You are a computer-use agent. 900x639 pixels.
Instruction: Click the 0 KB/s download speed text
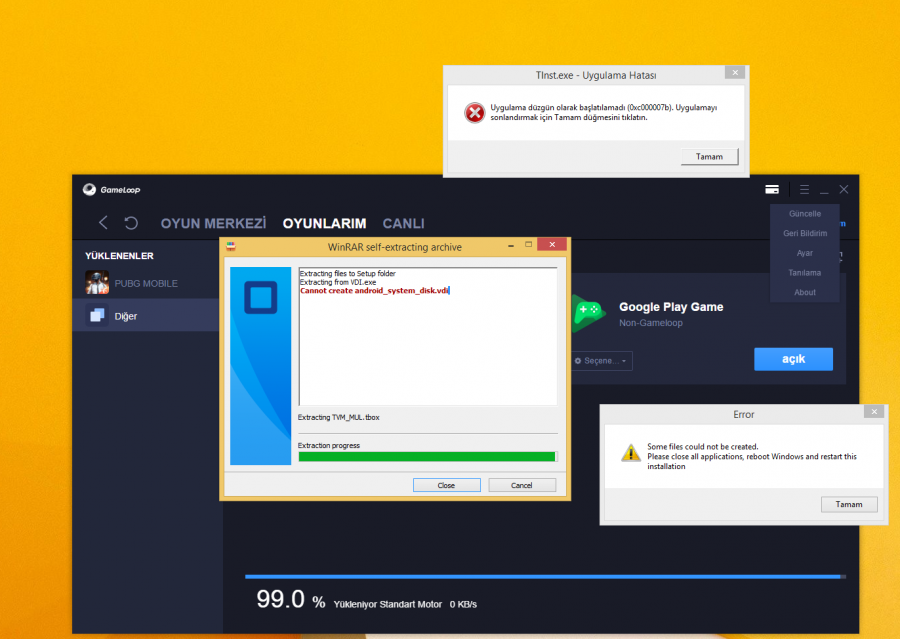click(x=463, y=604)
